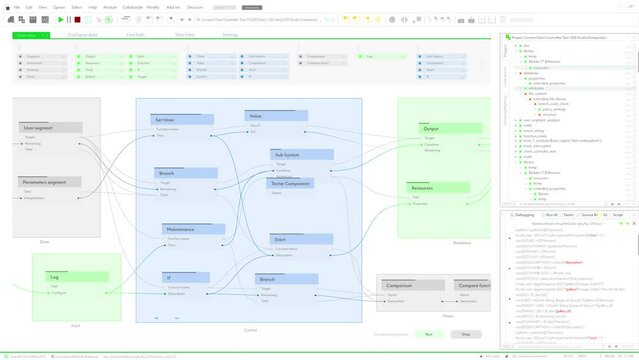The width and height of the screenshot is (639, 360).
Task: Click the first dark box icon near toolbar end
Action: click(461, 20)
